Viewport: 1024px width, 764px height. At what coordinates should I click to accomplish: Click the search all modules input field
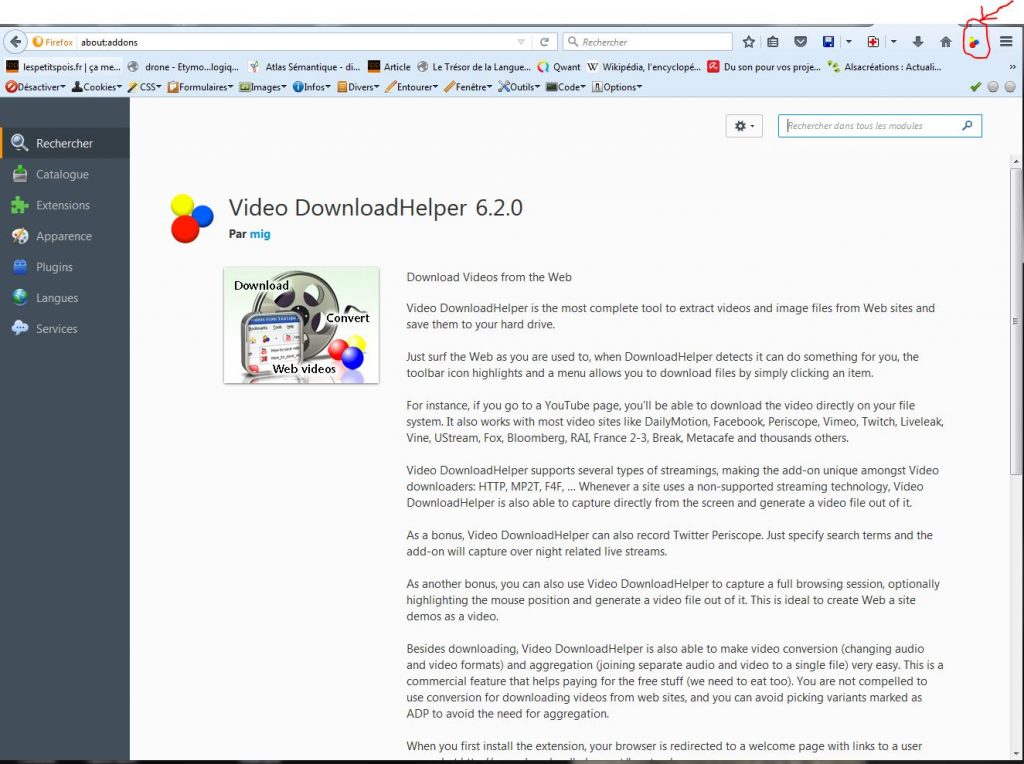870,126
